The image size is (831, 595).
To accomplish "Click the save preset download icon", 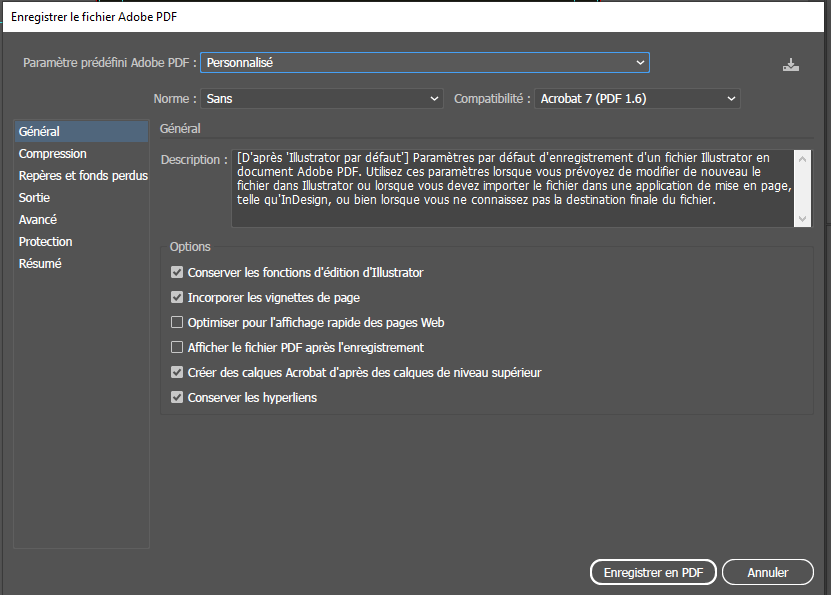I will click(791, 65).
